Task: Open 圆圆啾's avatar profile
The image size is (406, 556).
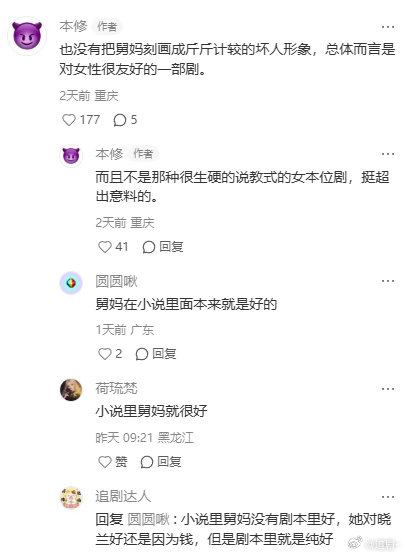Action: click(71, 283)
